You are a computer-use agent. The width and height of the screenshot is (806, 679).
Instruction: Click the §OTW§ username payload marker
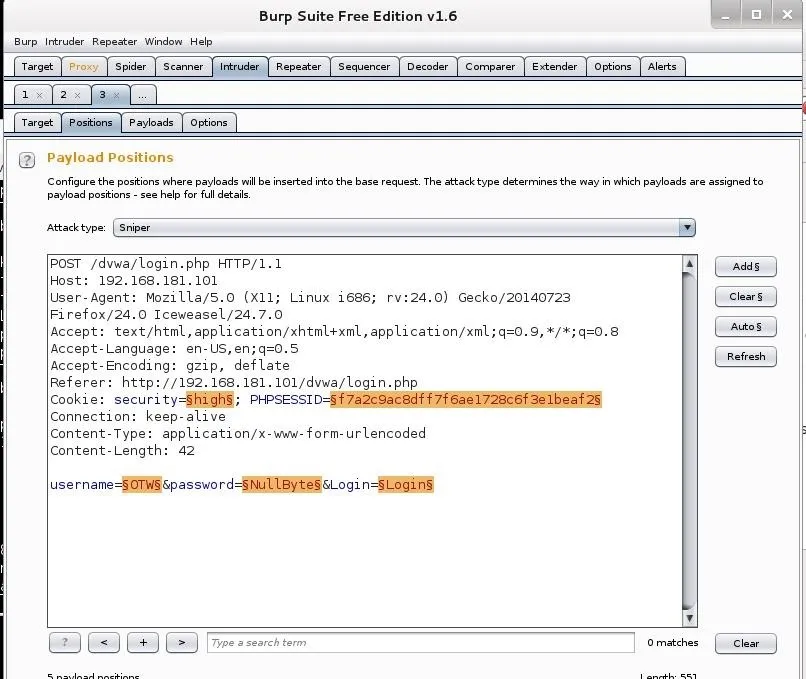(141, 484)
